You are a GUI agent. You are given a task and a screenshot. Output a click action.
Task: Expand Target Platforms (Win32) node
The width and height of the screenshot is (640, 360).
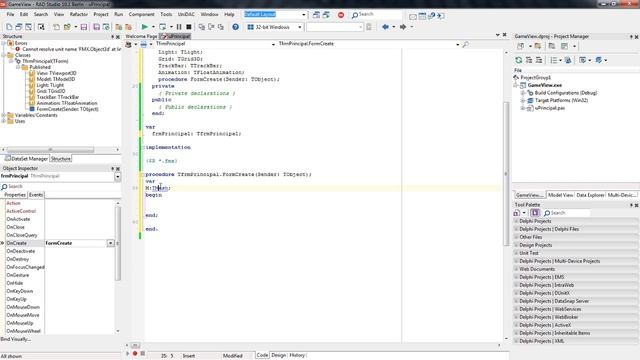point(523,100)
